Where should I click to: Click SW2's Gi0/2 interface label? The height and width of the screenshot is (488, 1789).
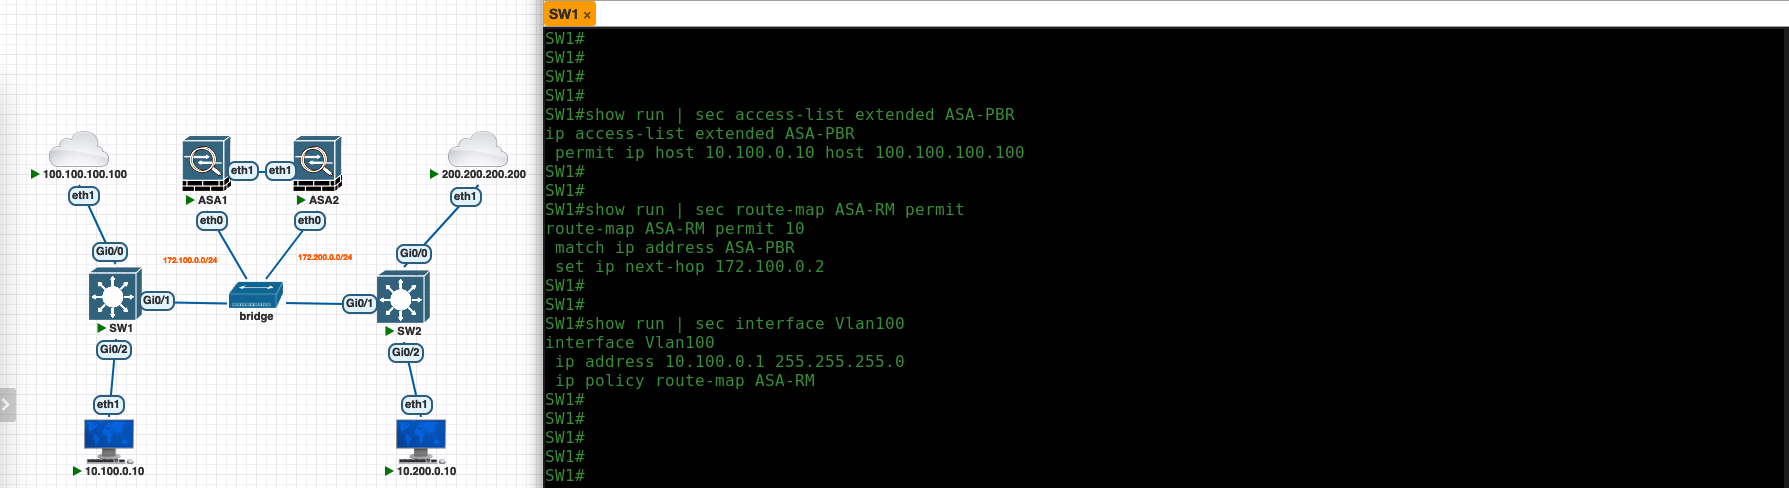pos(406,352)
